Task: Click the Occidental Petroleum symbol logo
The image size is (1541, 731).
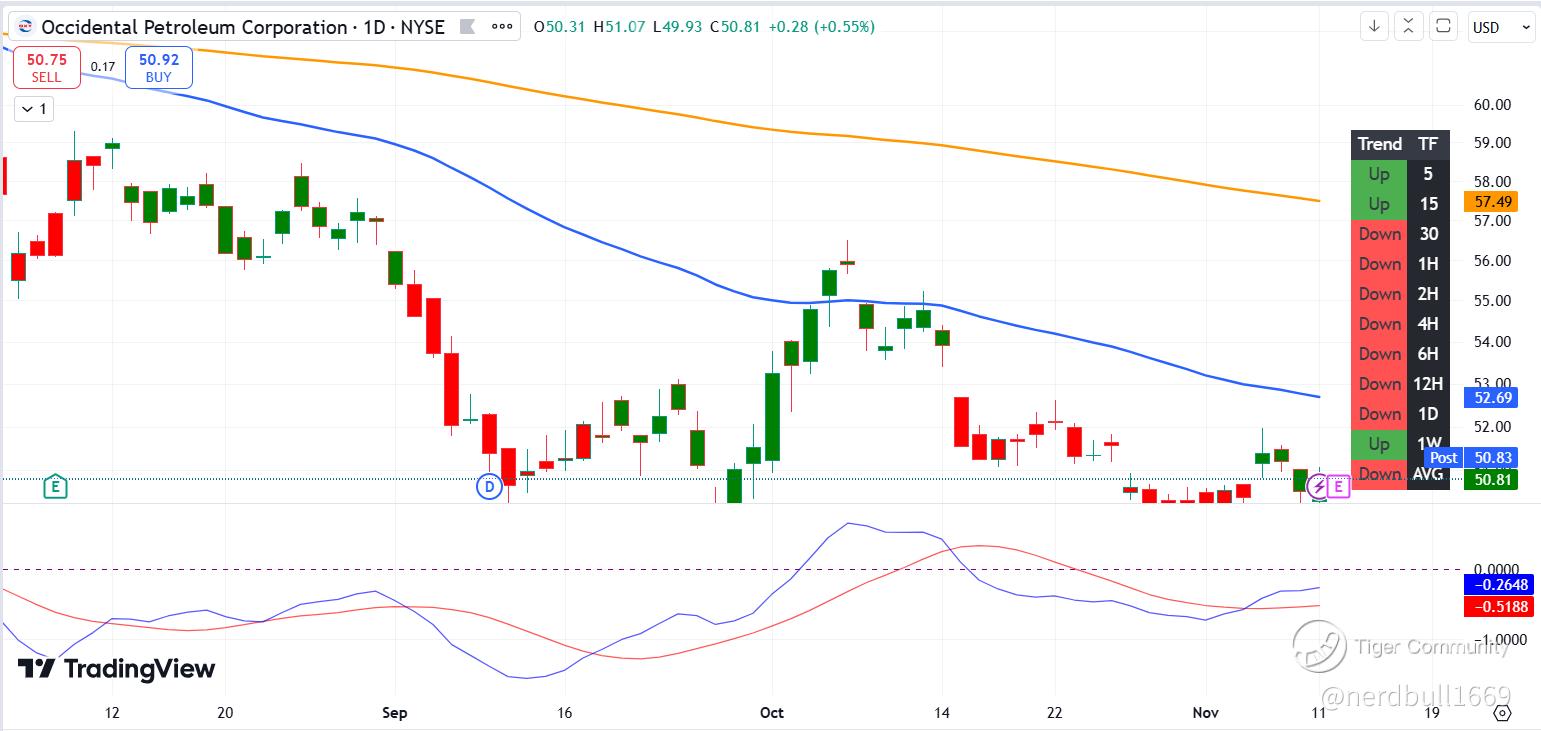Action: click(x=25, y=27)
